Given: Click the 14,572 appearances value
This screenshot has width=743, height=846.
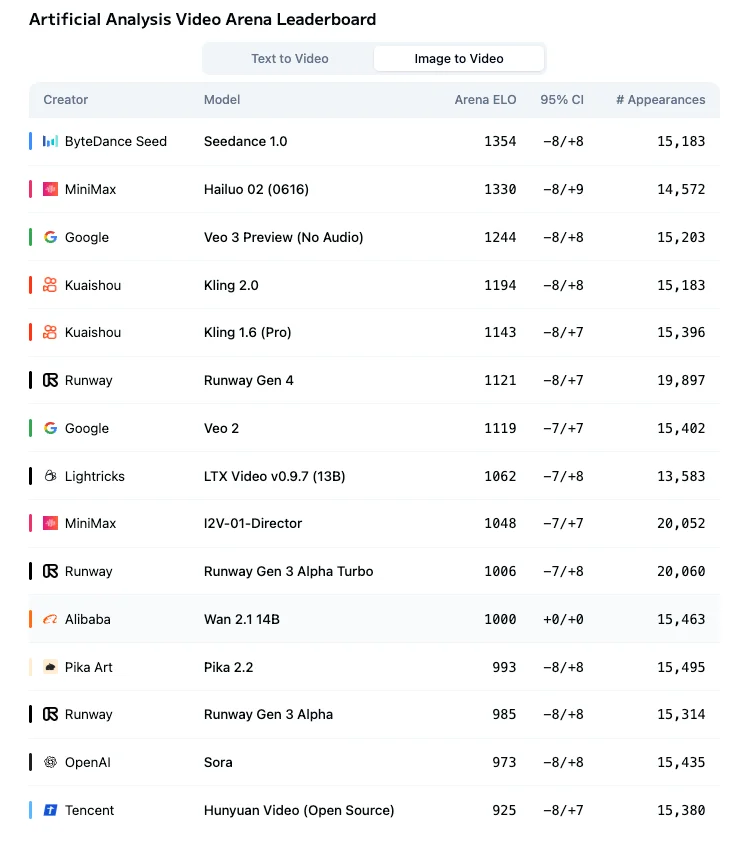Looking at the screenshot, I should click(681, 189).
